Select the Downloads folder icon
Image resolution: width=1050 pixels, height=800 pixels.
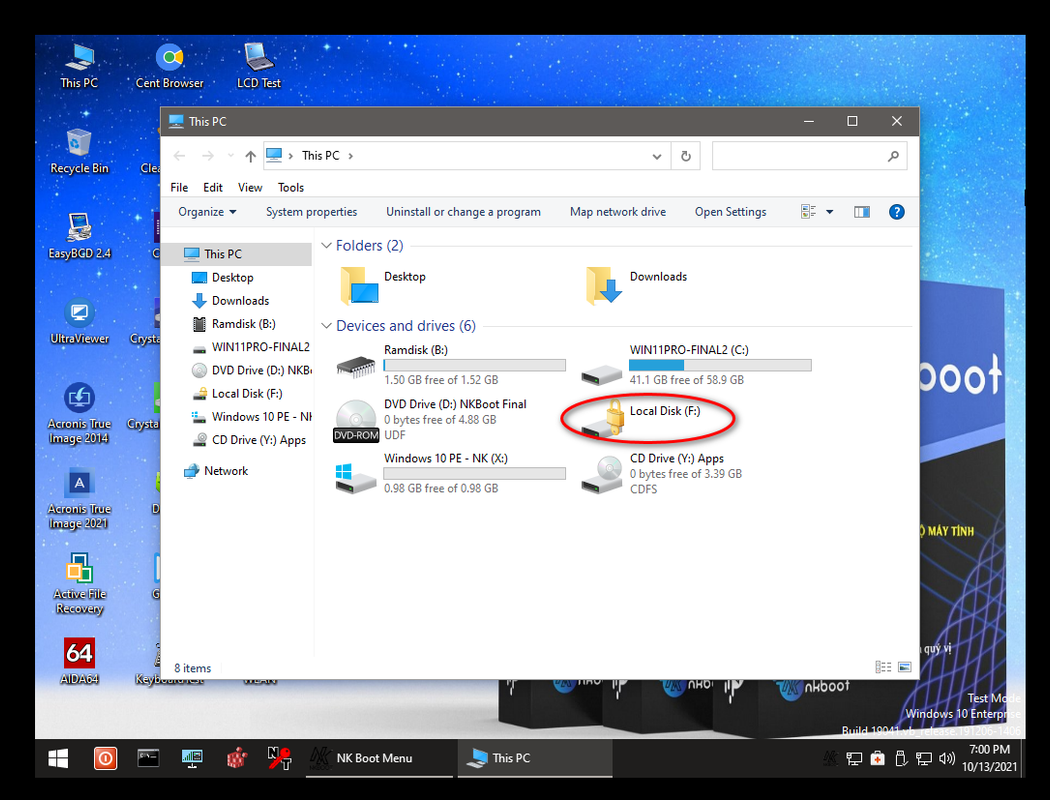pos(605,286)
